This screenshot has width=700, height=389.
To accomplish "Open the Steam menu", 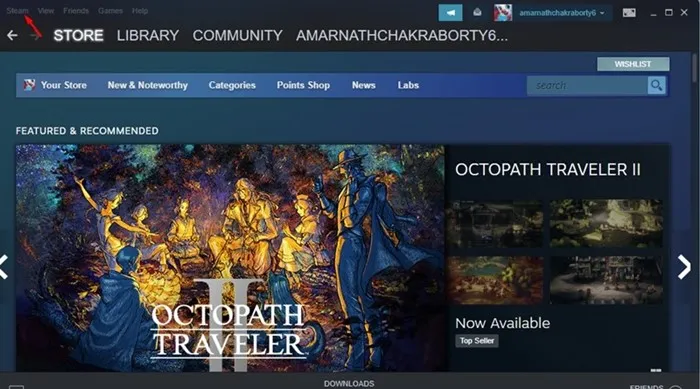I will pyautogui.click(x=17, y=11).
